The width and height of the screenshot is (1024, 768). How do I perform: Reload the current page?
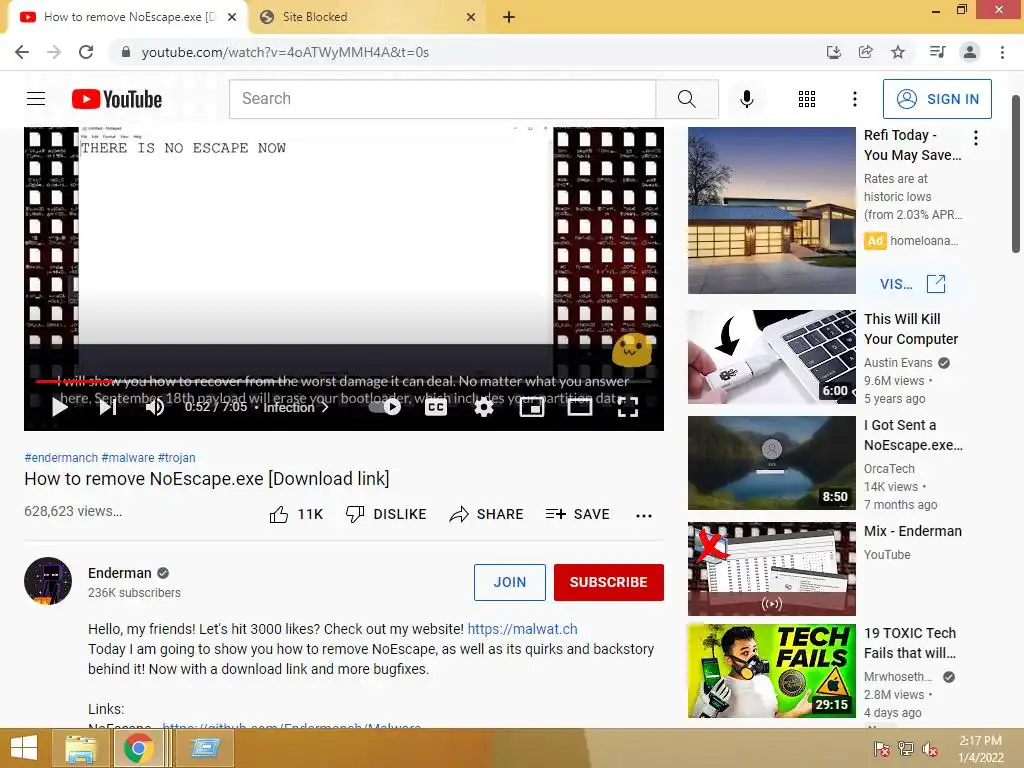click(x=86, y=52)
